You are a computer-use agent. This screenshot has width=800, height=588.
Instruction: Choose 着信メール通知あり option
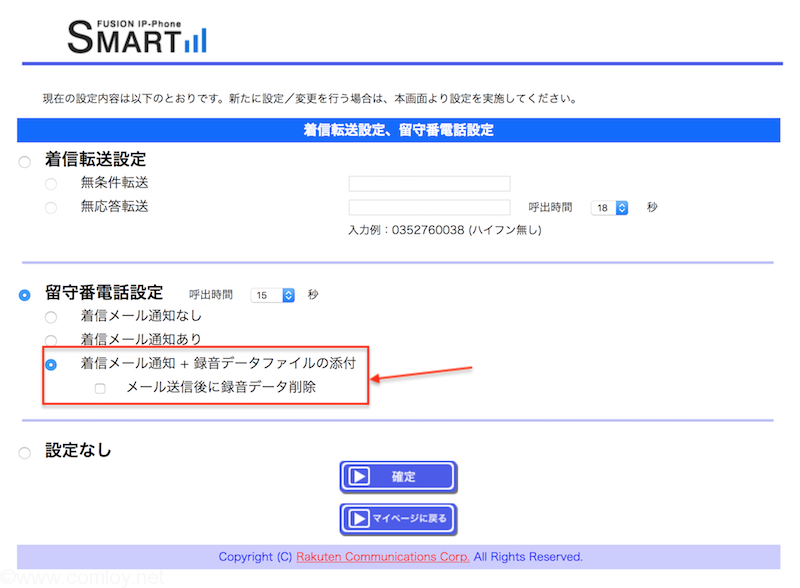tap(51, 340)
